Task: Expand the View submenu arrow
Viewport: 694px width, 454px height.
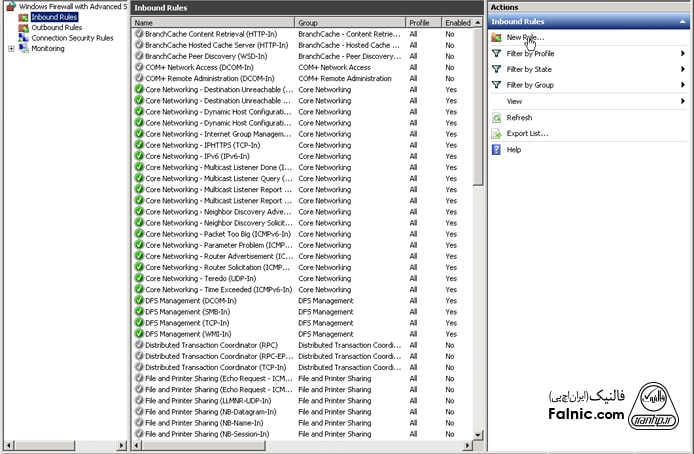Action: click(682, 101)
